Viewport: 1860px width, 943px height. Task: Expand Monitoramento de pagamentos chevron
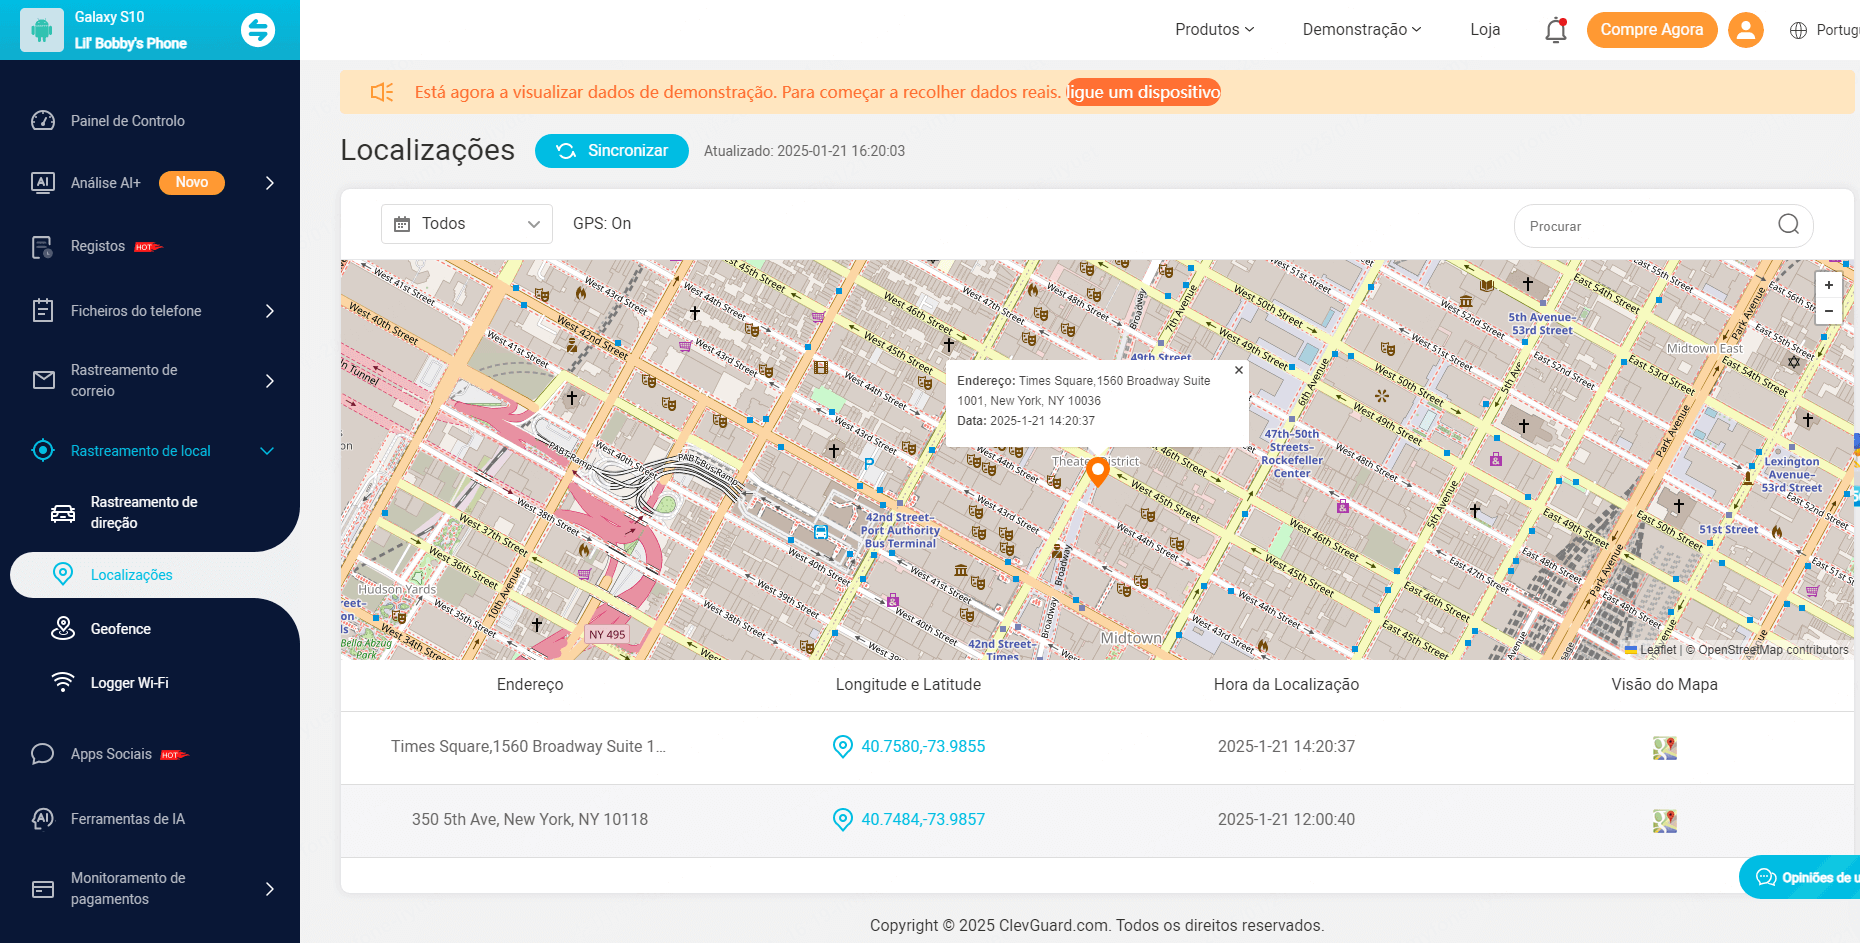[269, 889]
